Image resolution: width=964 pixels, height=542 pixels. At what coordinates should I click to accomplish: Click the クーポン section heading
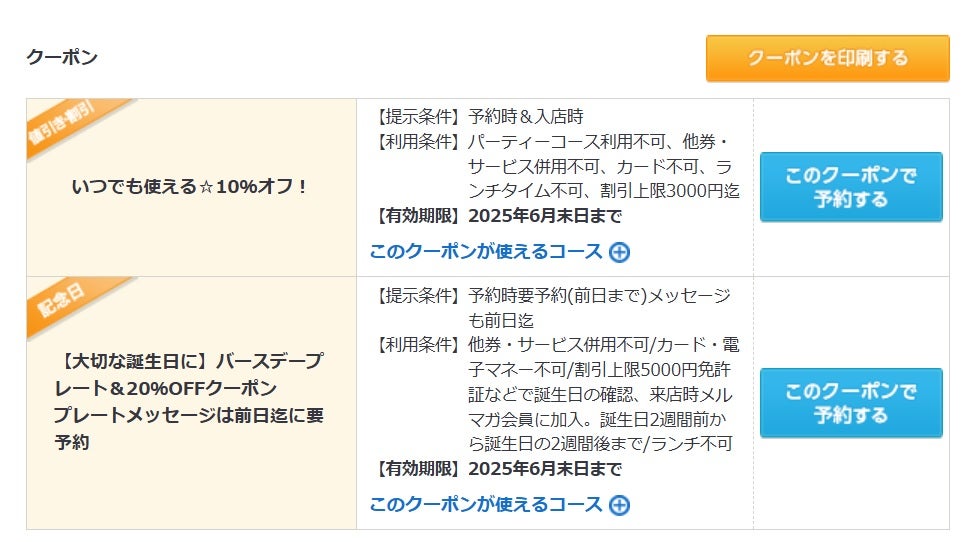pos(62,57)
